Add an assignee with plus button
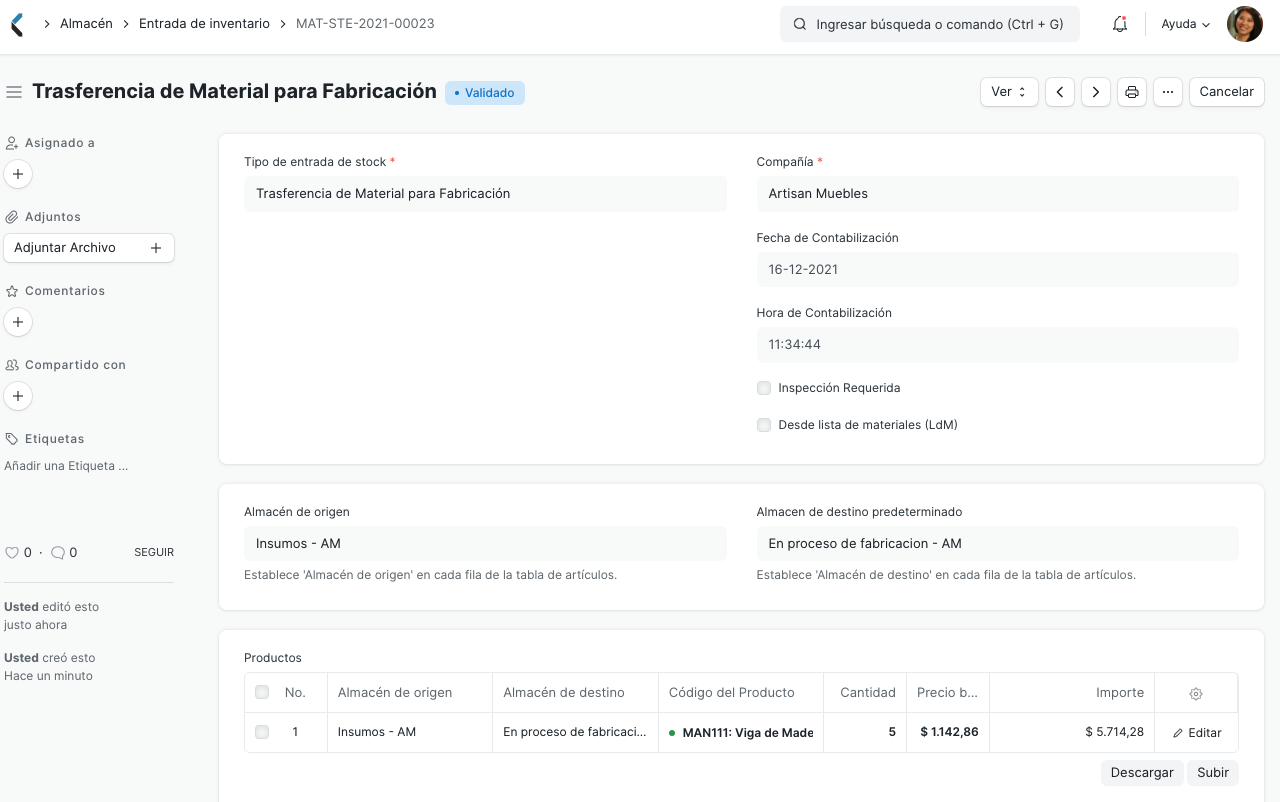The height and width of the screenshot is (802, 1280). [x=18, y=174]
